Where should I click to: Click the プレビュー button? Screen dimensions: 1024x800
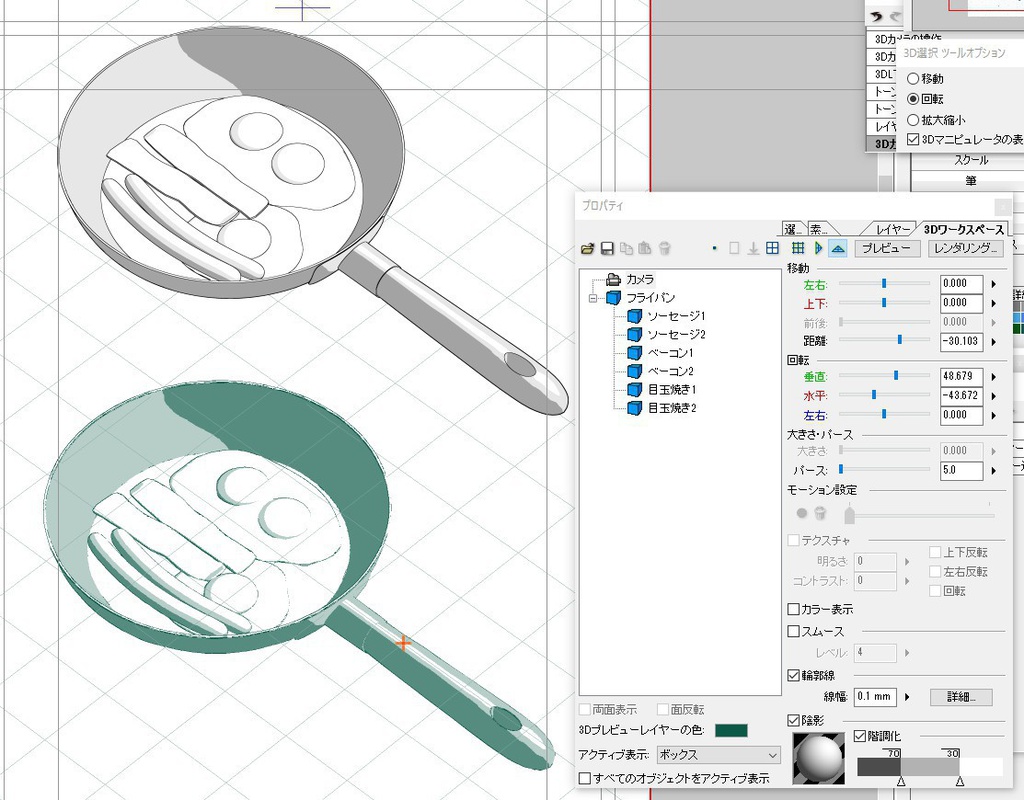click(x=887, y=248)
